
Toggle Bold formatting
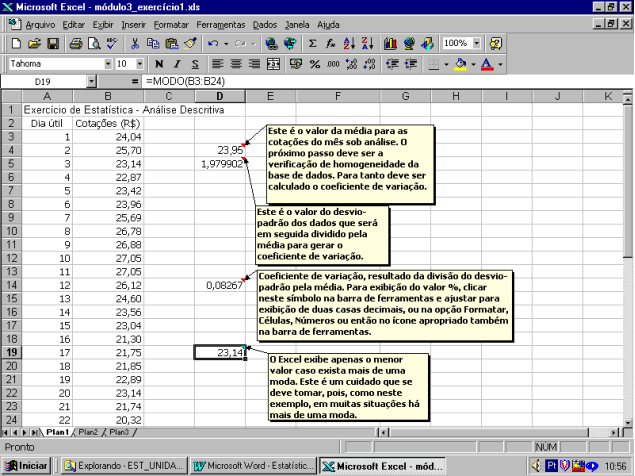click(x=158, y=64)
